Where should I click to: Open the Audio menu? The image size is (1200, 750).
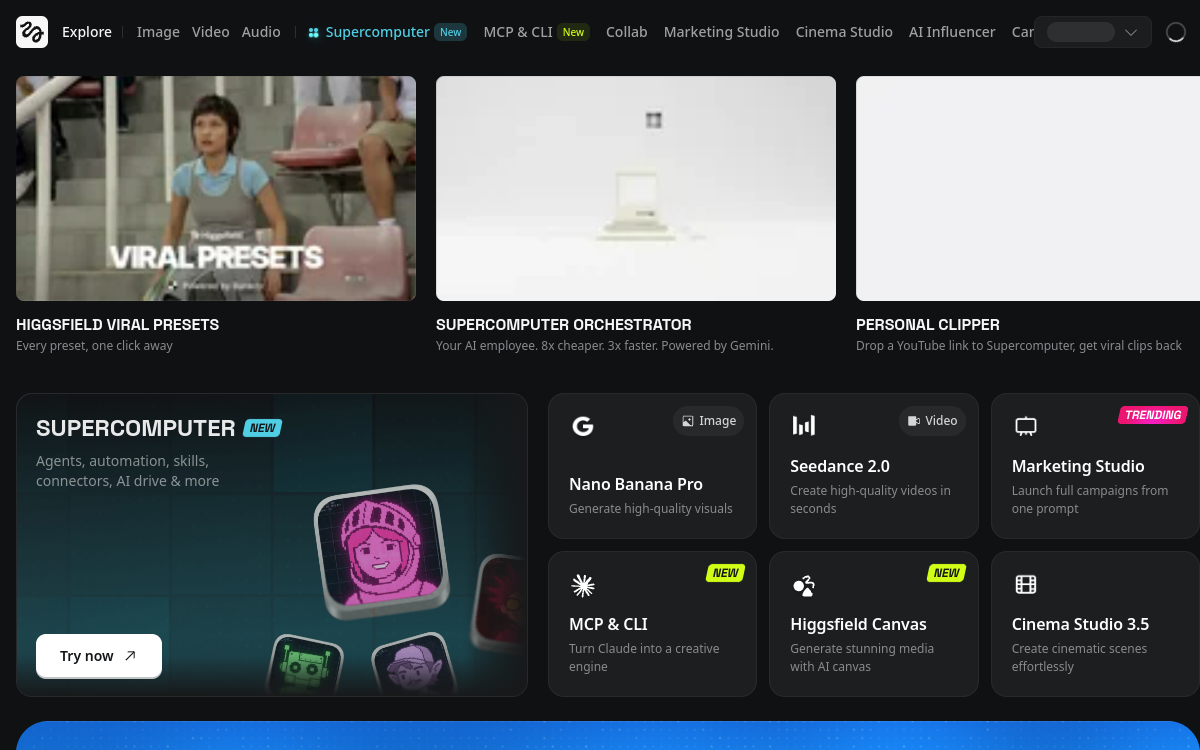coord(261,32)
